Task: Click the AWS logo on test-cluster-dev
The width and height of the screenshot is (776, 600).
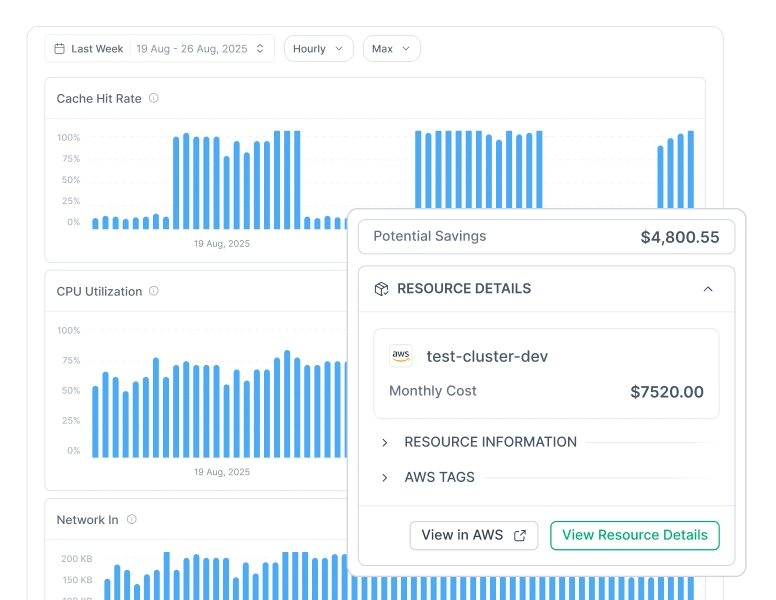Action: pyautogui.click(x=400, y=355)
